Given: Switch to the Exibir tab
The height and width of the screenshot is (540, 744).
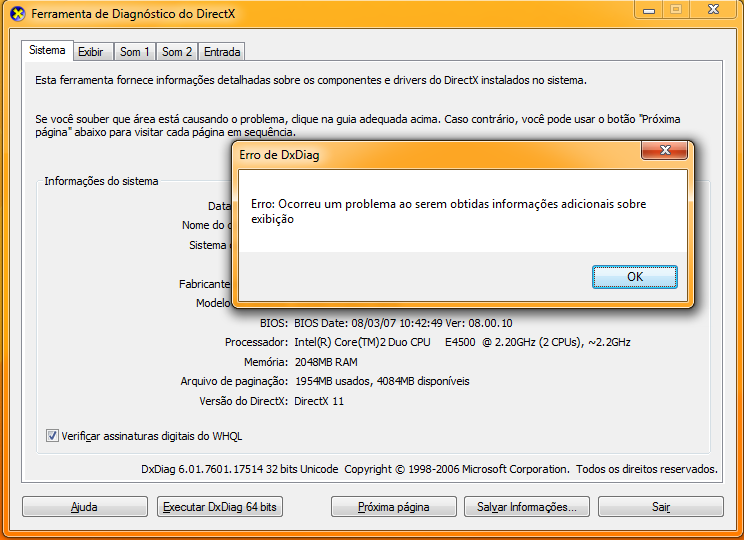Looking at the screenshot, I should click(93, 52).
